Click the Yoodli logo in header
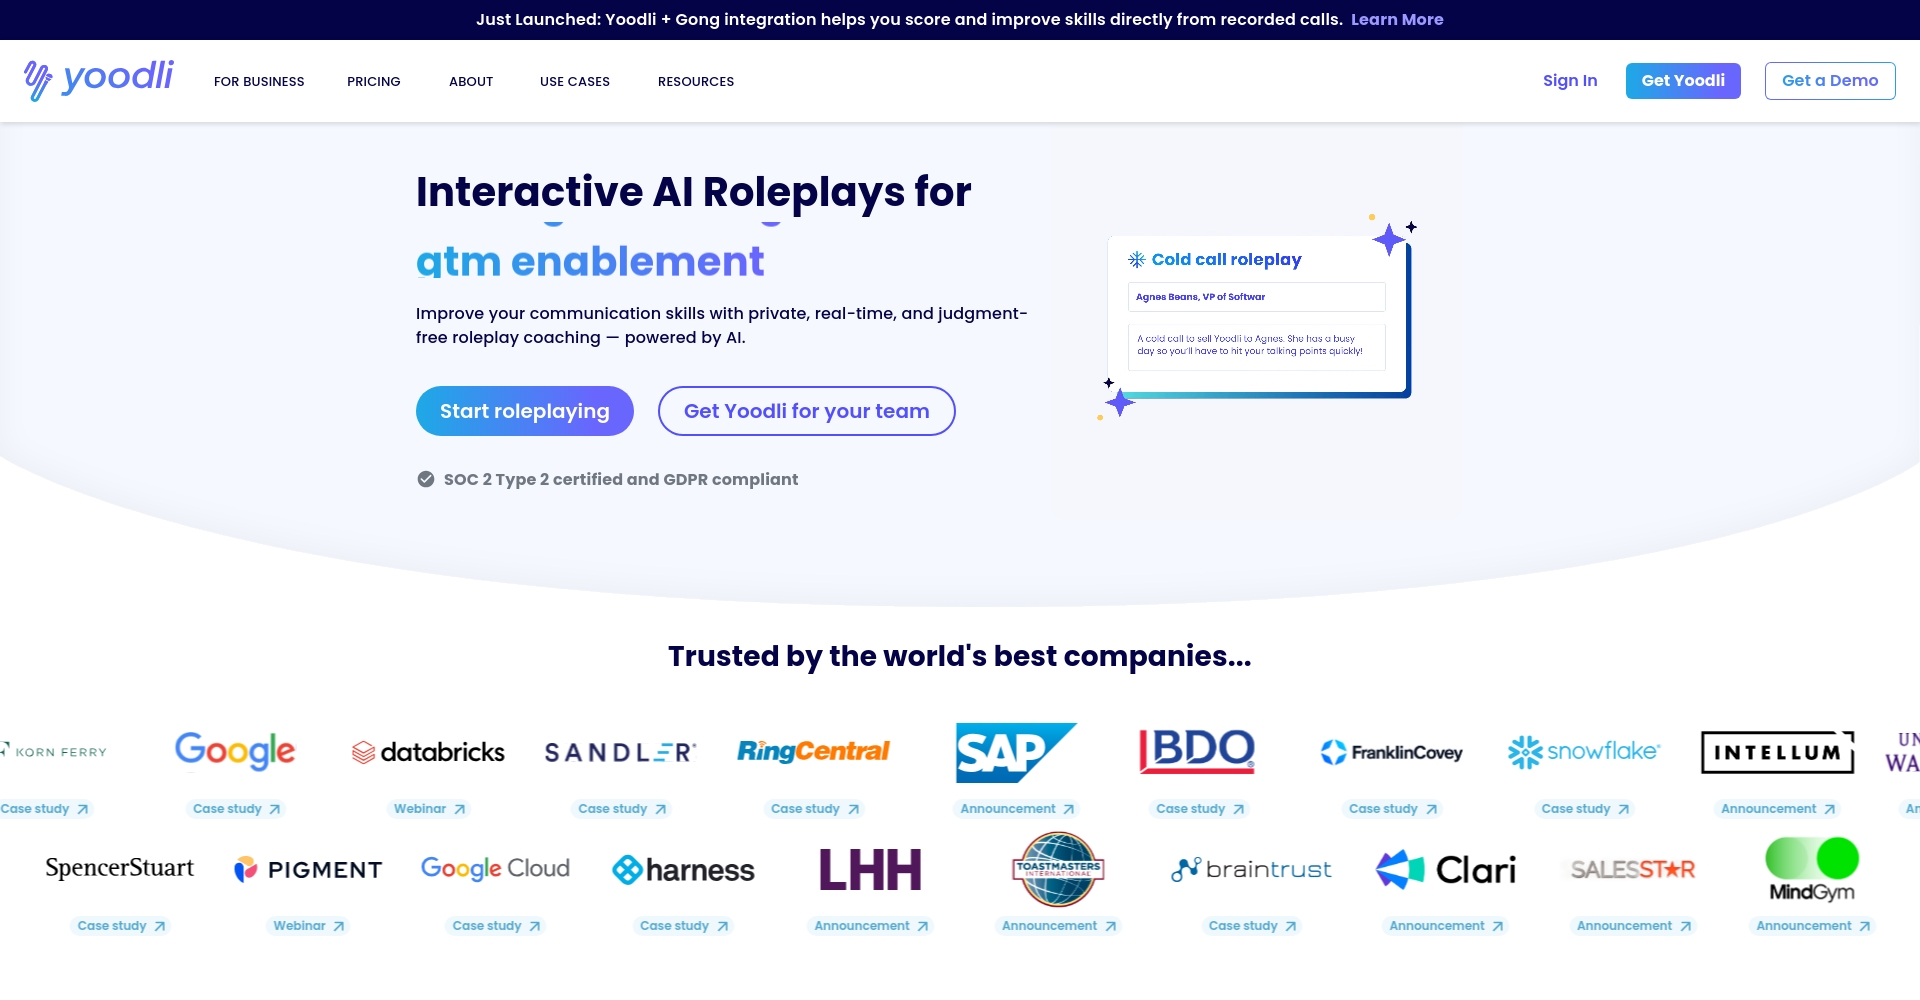This screenshot has width=1920, height=1000. pos(99,80)
